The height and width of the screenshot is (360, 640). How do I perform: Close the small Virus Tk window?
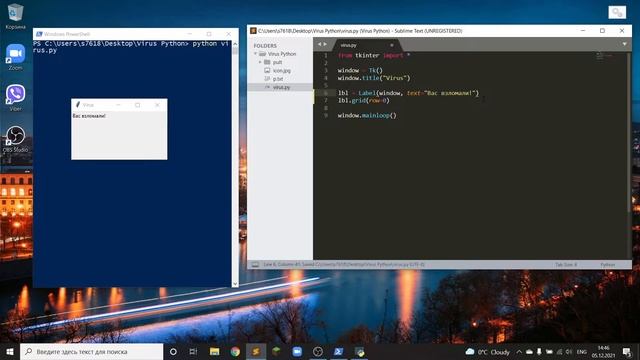(157, 105)
